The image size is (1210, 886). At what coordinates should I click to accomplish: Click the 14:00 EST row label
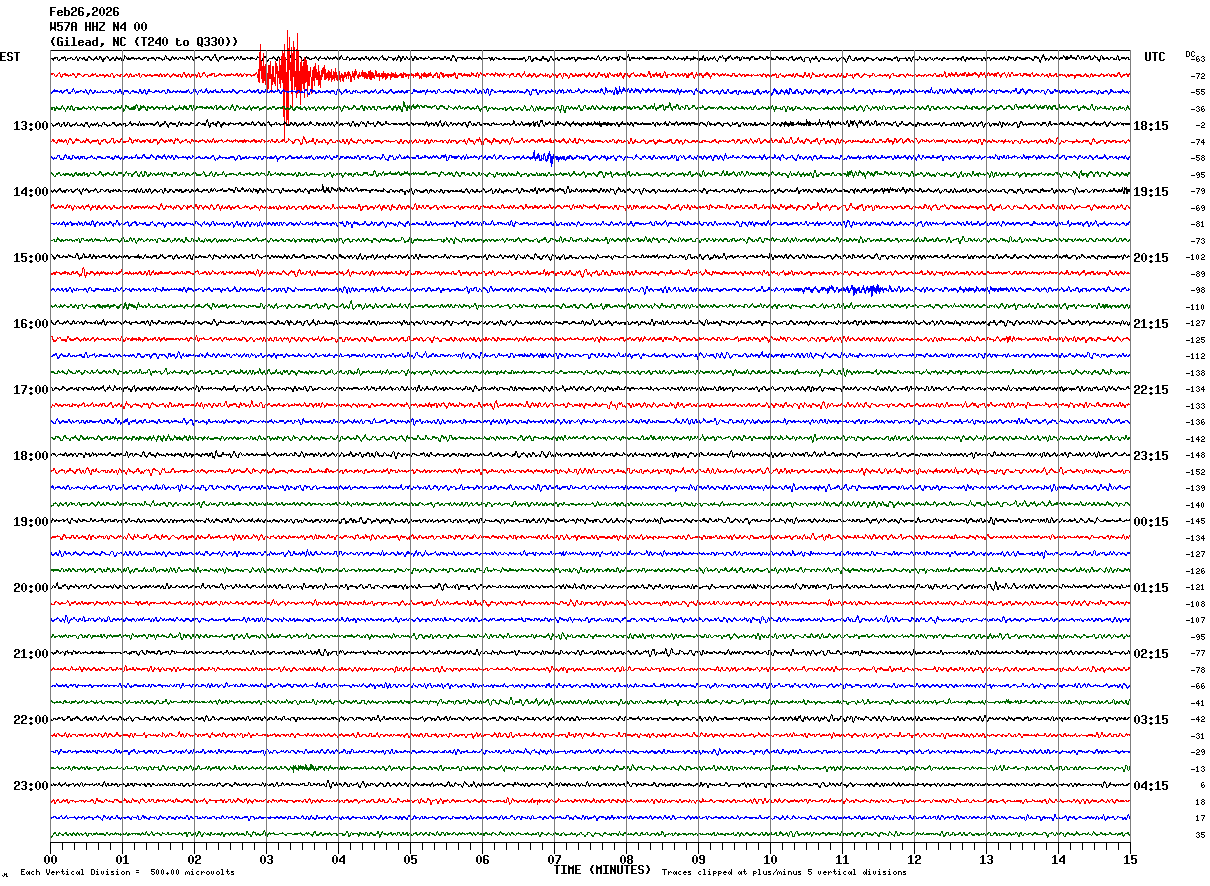coord(31,192)
